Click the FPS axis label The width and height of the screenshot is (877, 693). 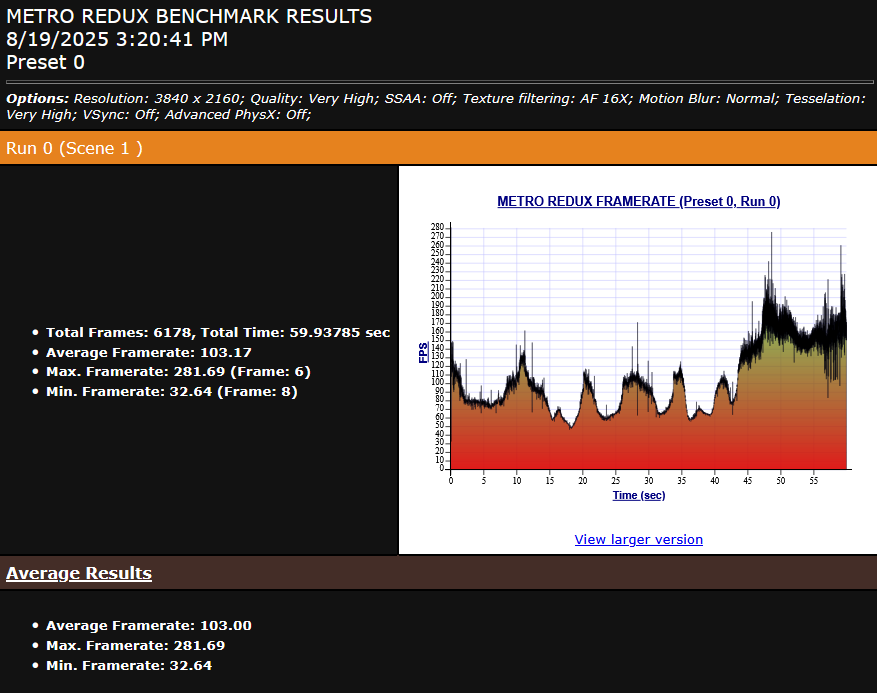423,353
